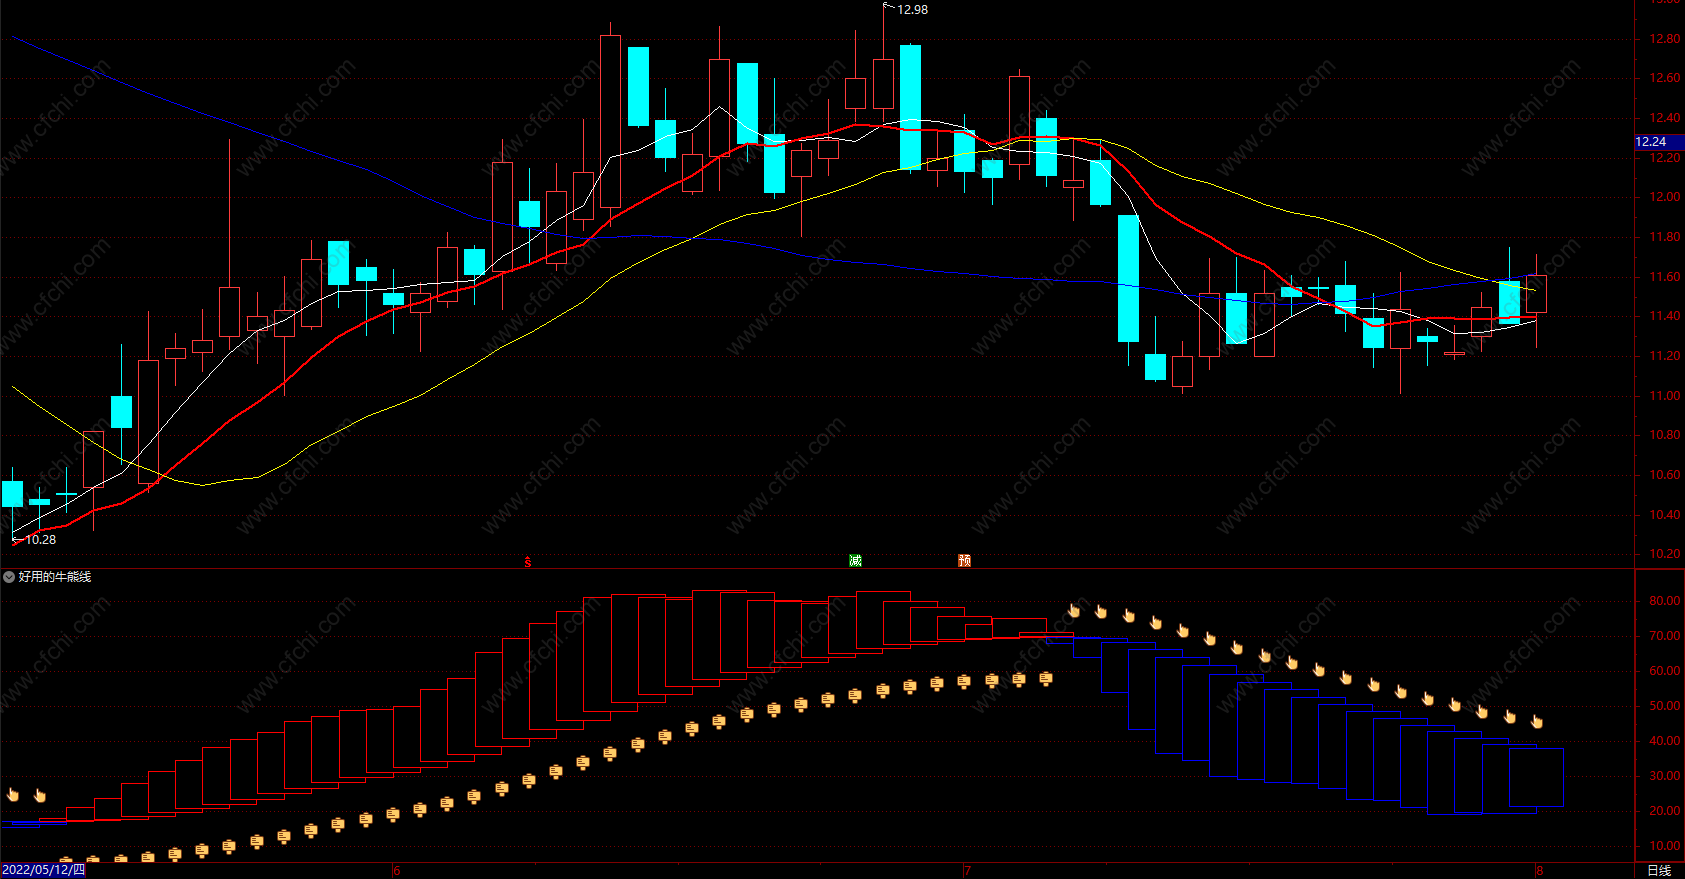The image size is (1685, 879).
Task: Select the 2022/05/12/四 date label
Action: 43,870
